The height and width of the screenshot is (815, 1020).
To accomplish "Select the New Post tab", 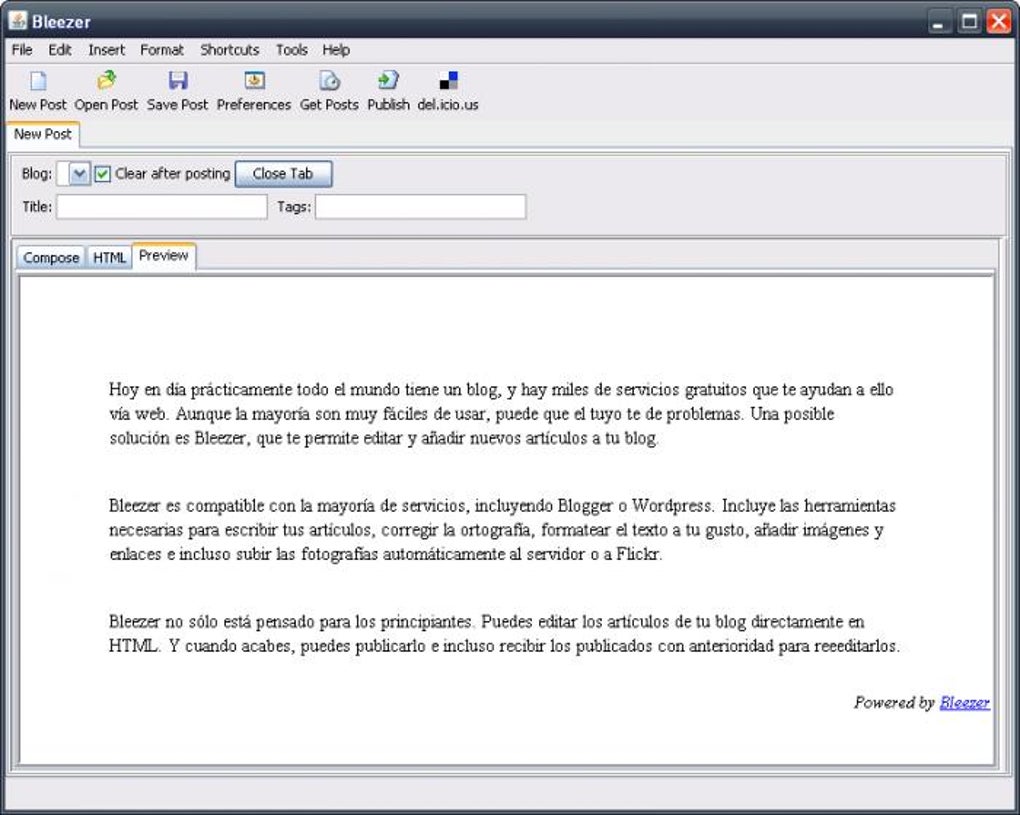I will (x=42, y=133).
